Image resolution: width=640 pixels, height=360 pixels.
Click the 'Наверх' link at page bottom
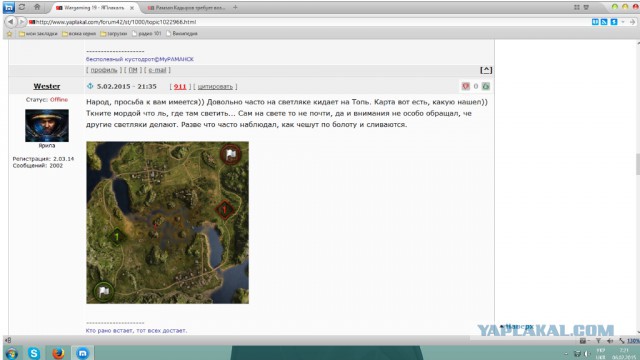pos(519,327)
